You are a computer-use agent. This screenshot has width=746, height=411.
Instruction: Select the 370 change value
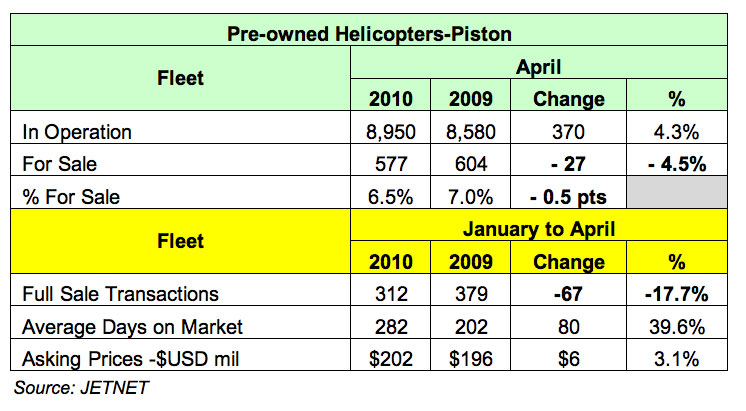coord(568,131)
